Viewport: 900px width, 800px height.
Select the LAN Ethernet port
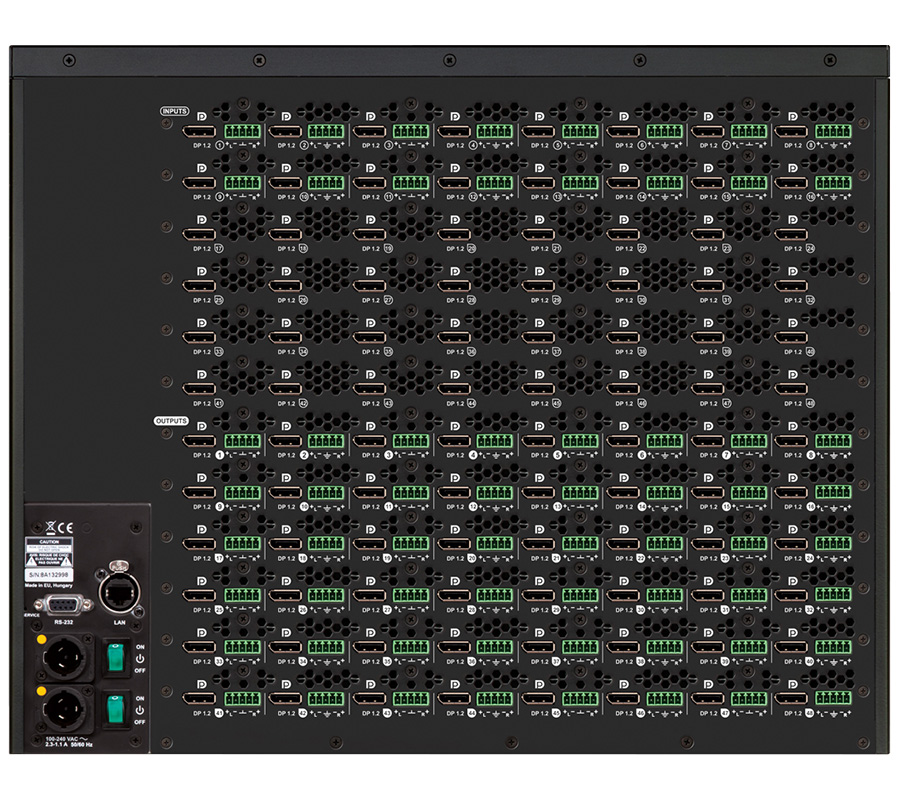pyautogui.click(x=116, y=592)
